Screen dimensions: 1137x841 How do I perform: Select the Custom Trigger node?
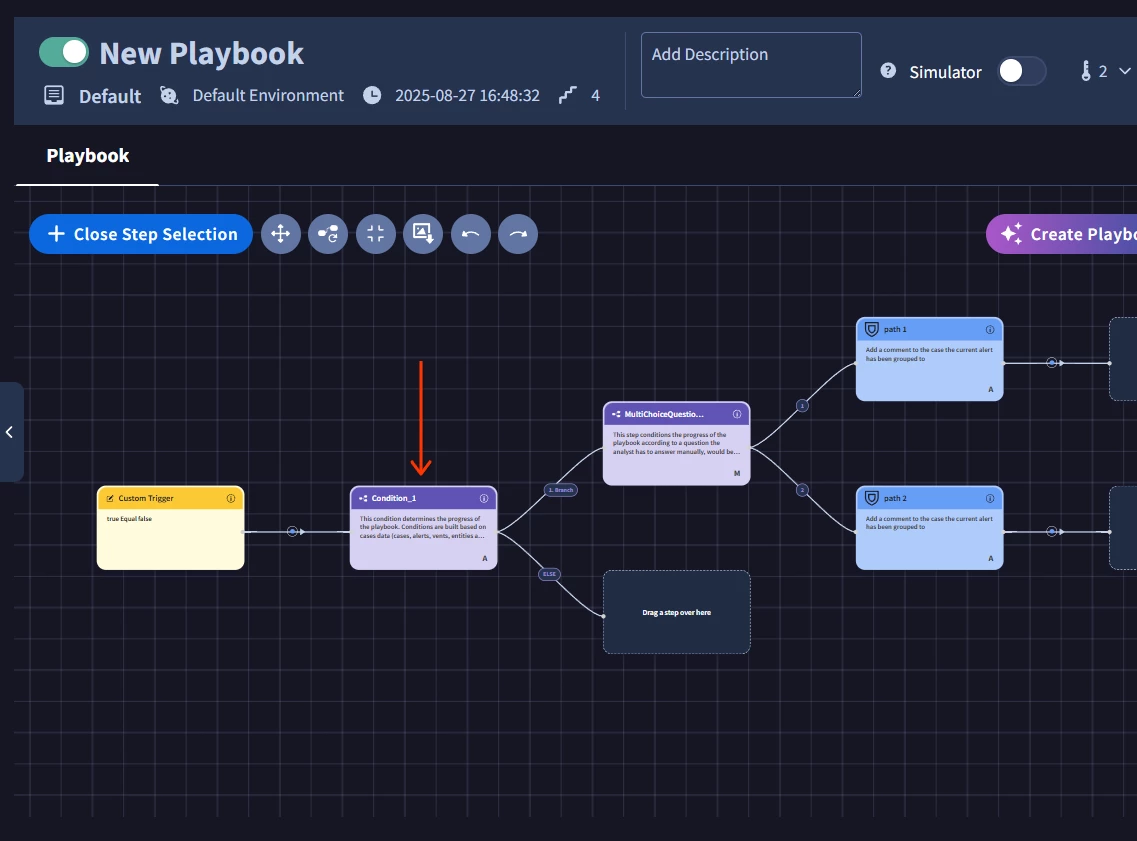(x=170, y=528)
